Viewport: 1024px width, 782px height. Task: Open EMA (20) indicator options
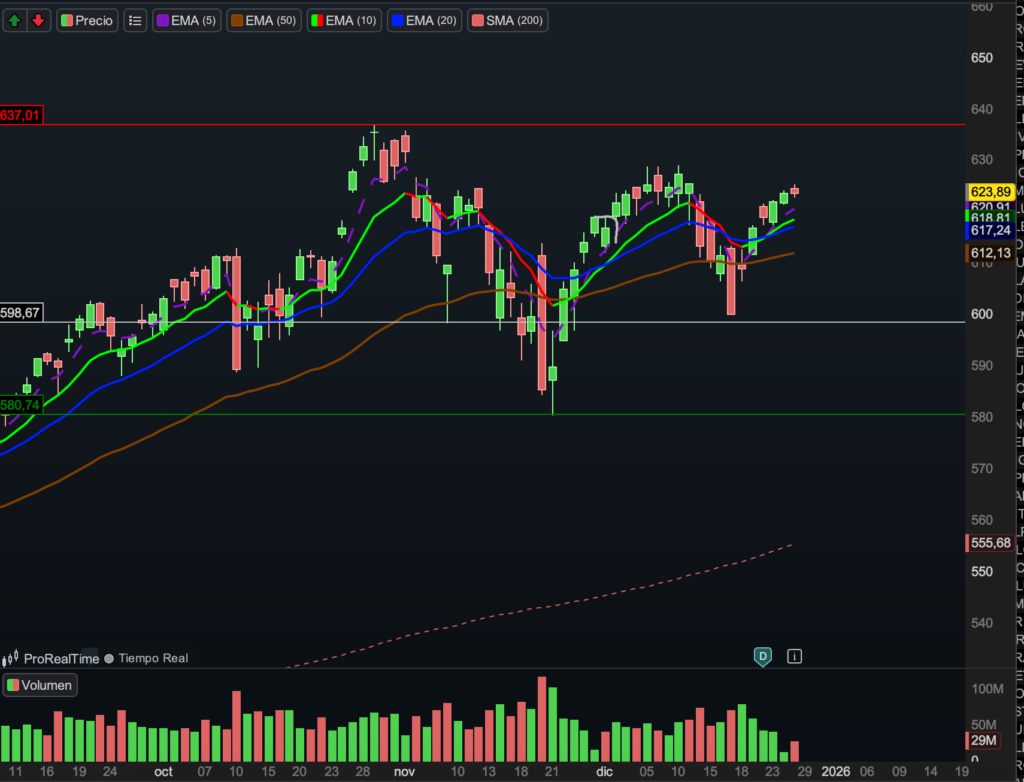(x=424, y=20)
